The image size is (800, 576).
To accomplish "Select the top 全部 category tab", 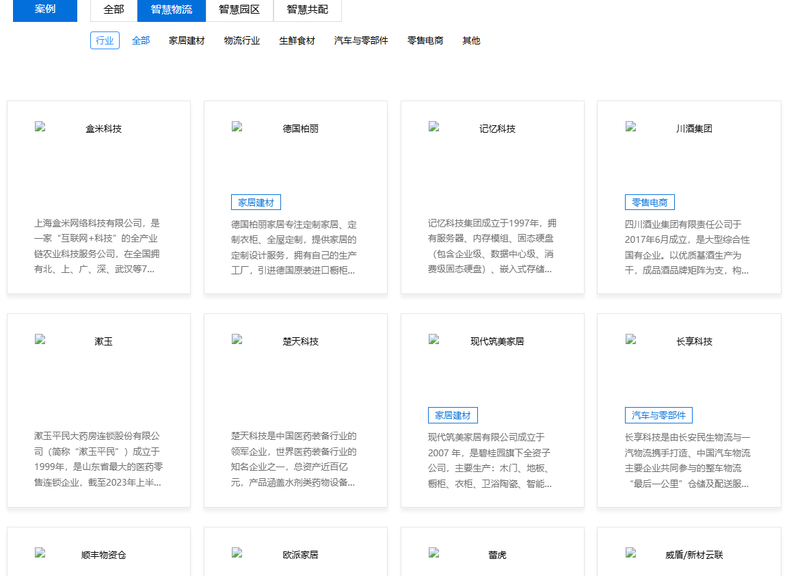I will pos(114,9).
